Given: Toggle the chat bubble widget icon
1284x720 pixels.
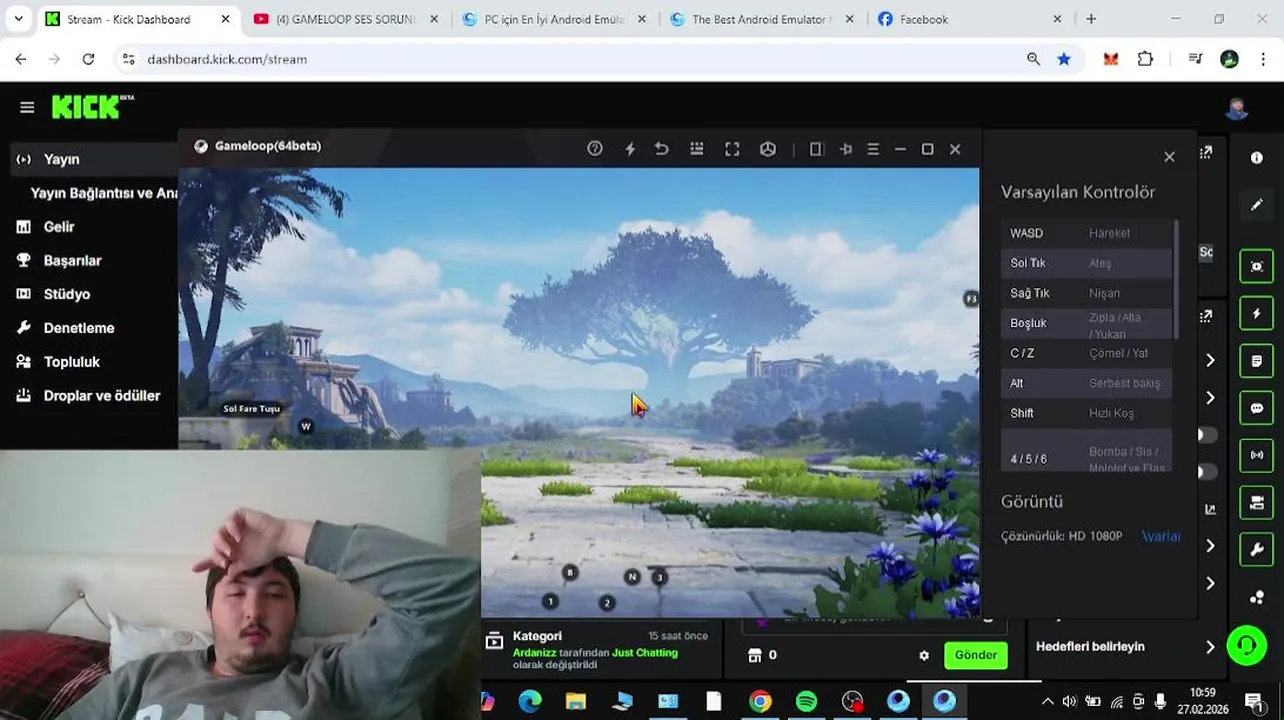Looking at the screenshot, I should [1257, 408].
